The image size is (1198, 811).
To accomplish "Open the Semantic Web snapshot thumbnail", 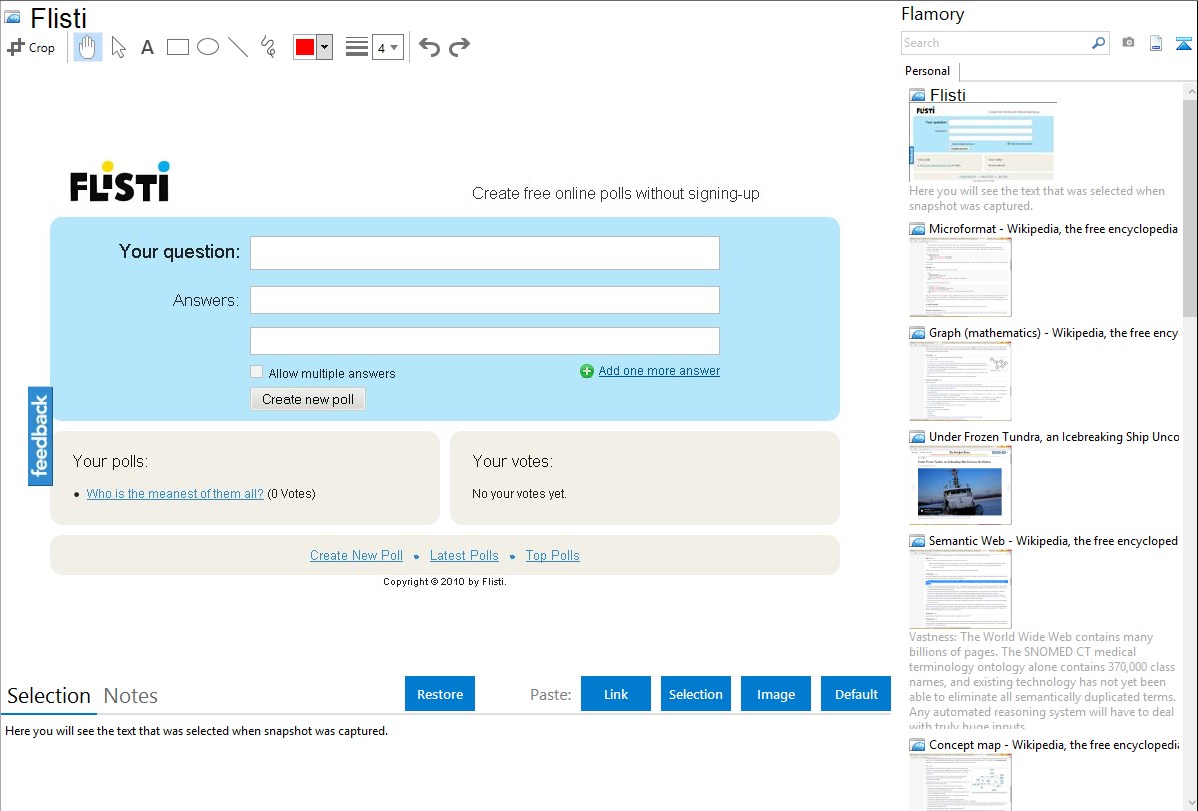I will tap(960, 589).
